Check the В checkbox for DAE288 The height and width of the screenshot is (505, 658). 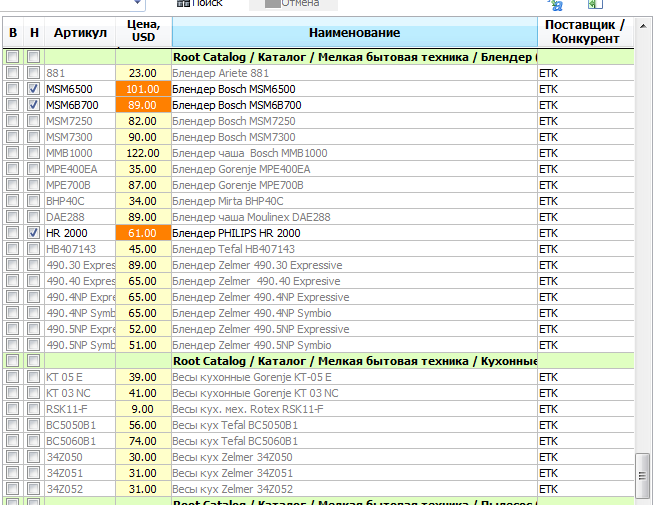pyautogui.click(x=13, y=217)
